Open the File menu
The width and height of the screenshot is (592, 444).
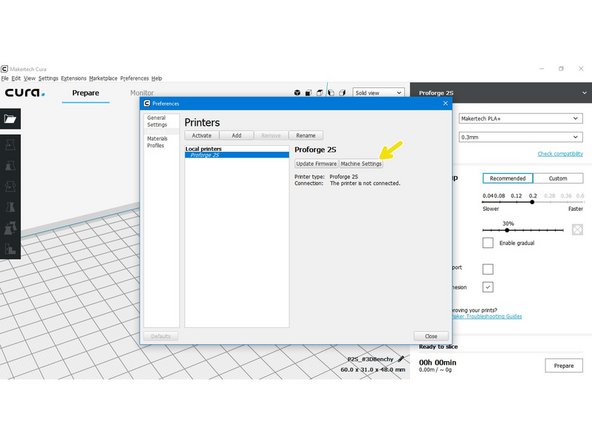(5, 79)
